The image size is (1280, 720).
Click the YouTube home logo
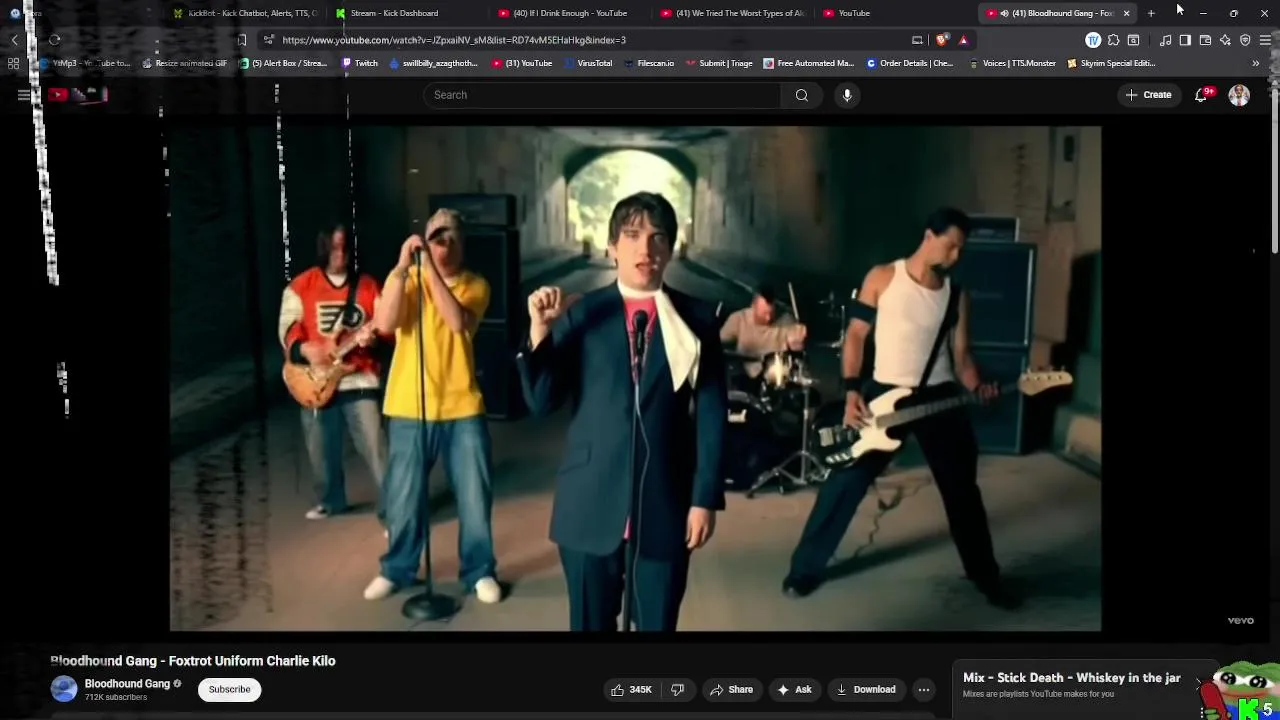tap(78, 95)
